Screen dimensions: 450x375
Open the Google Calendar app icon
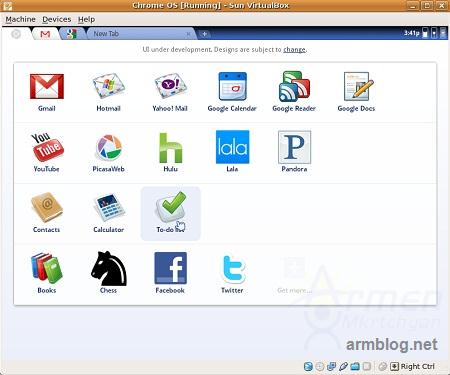(232, 86)
